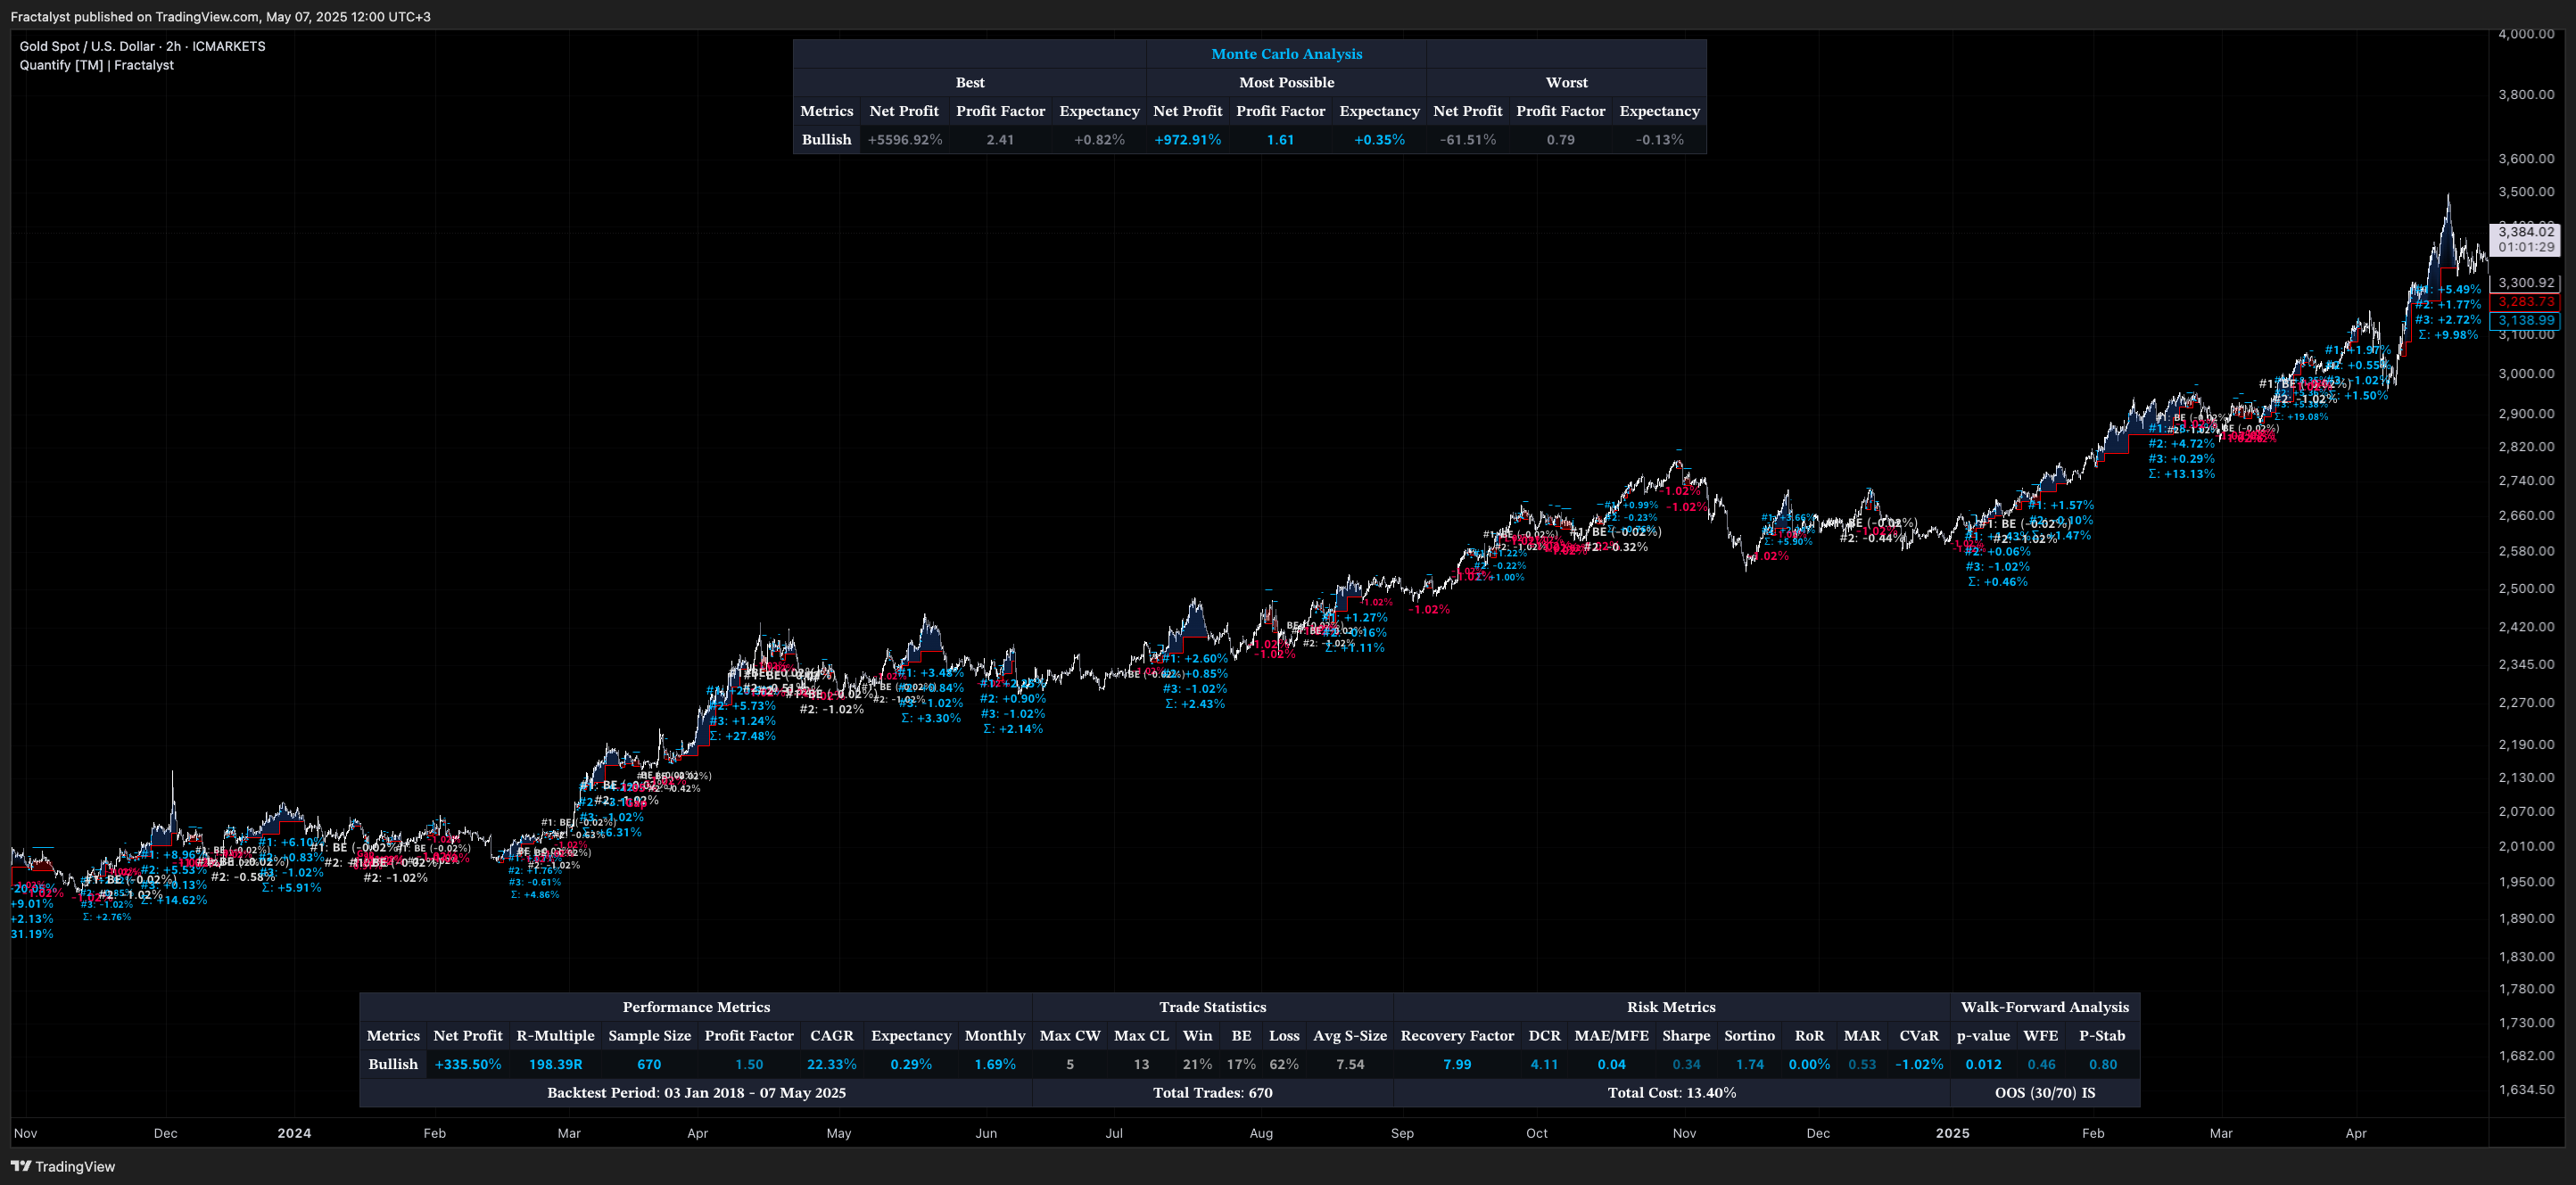Click the 'Monte Carlo Analysis' table heading

(x=1286, y=54)
